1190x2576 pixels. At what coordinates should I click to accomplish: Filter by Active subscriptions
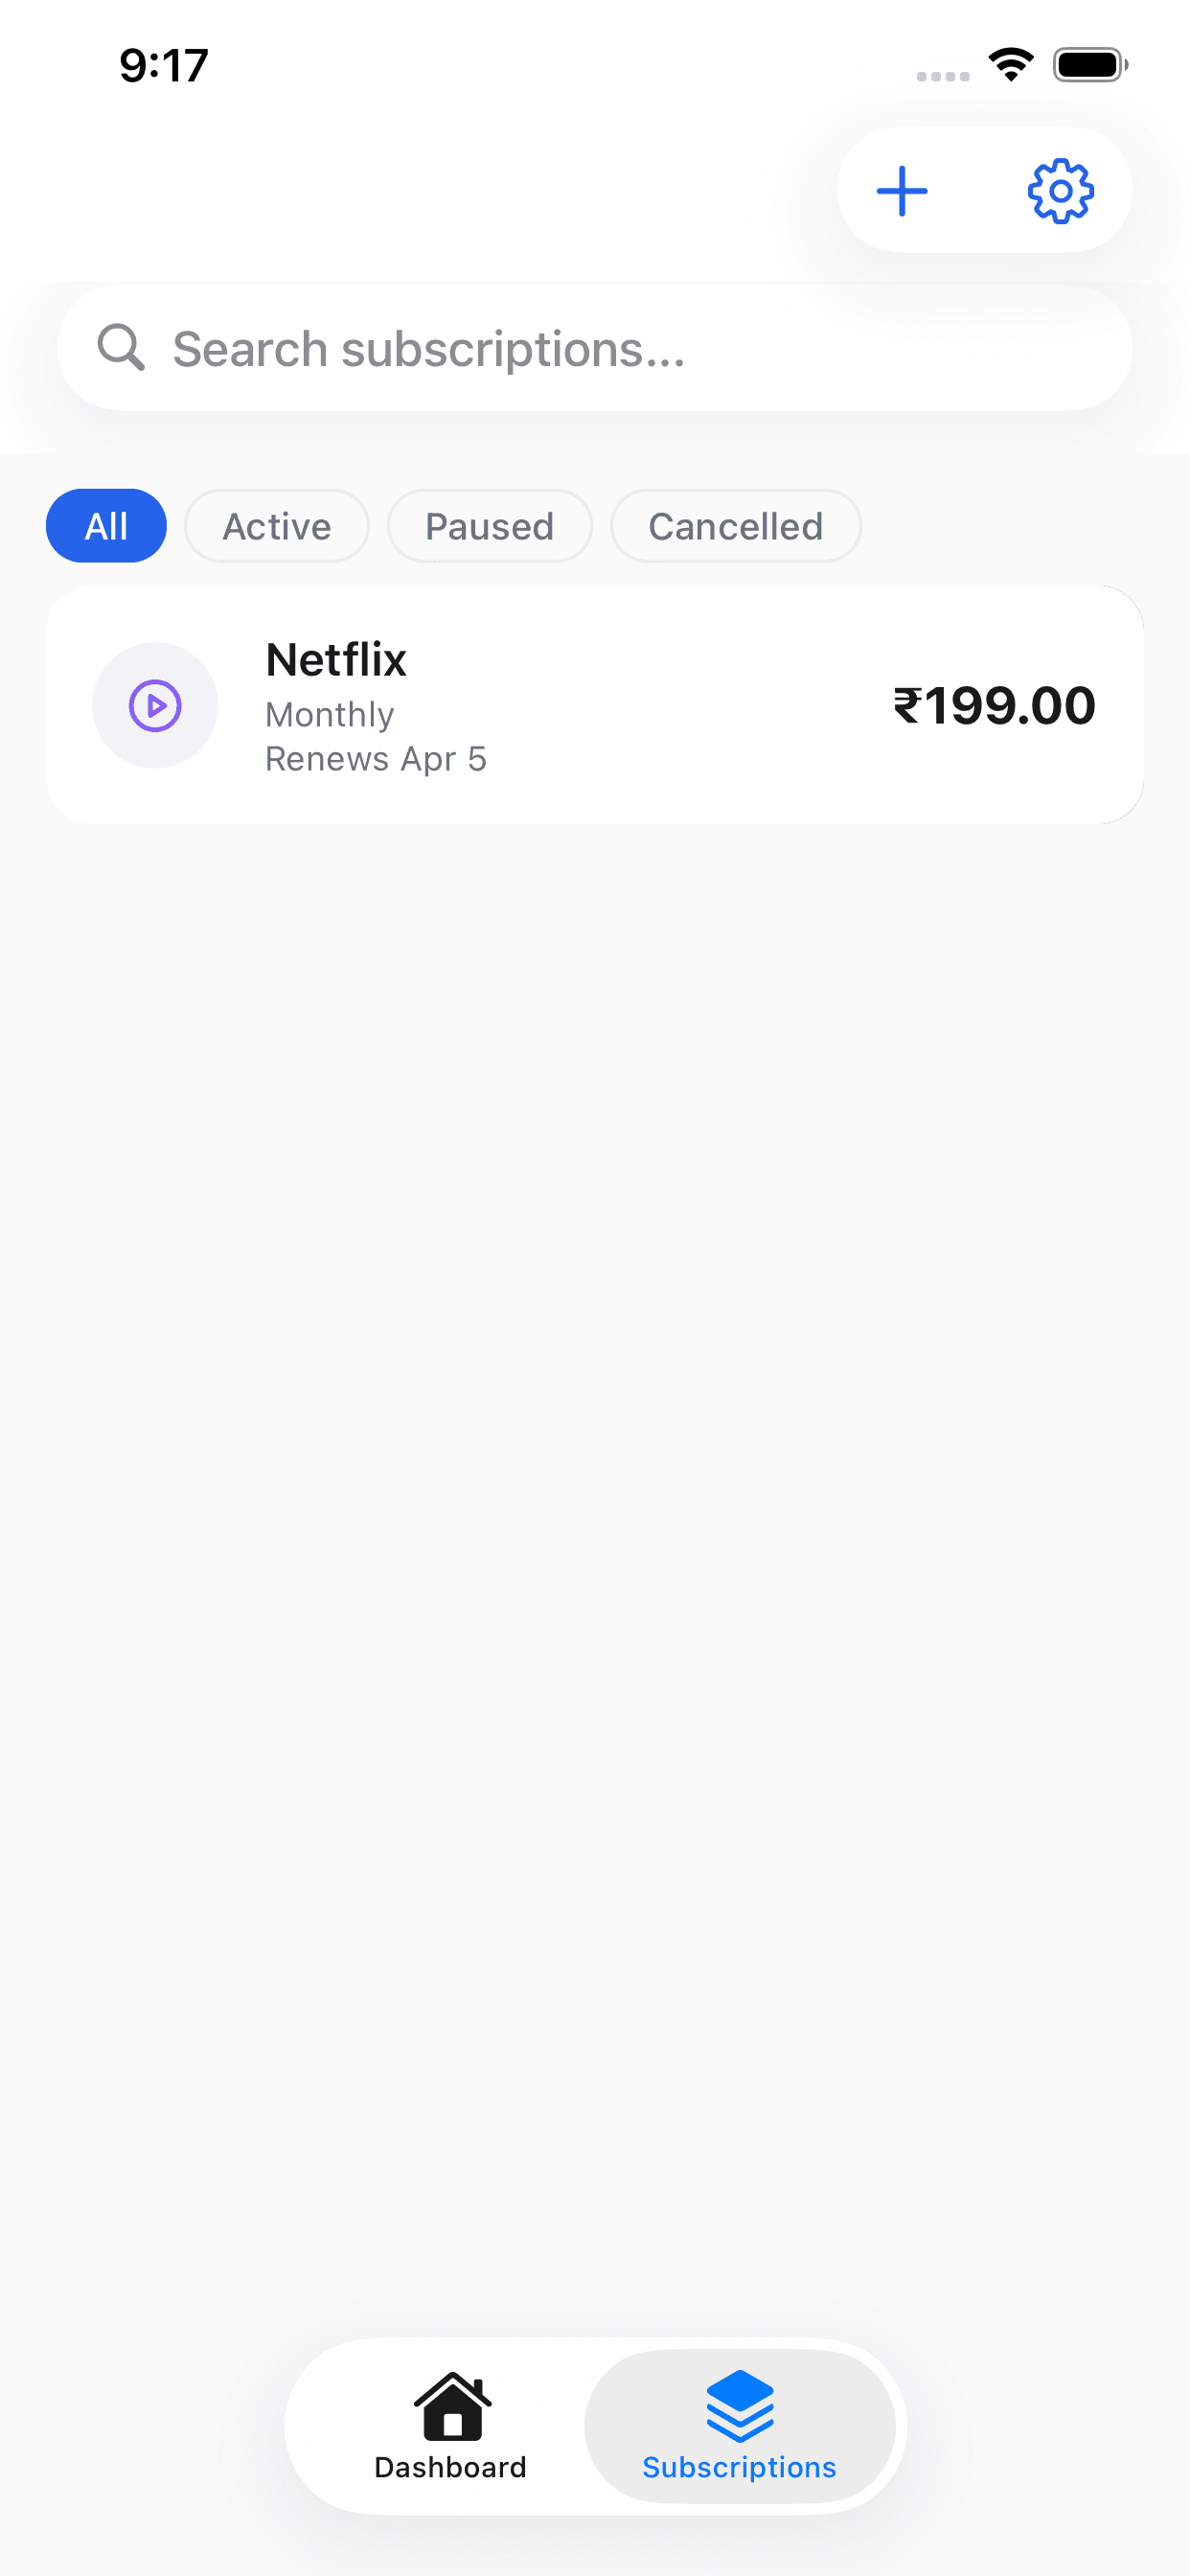[x=277, y=526]
